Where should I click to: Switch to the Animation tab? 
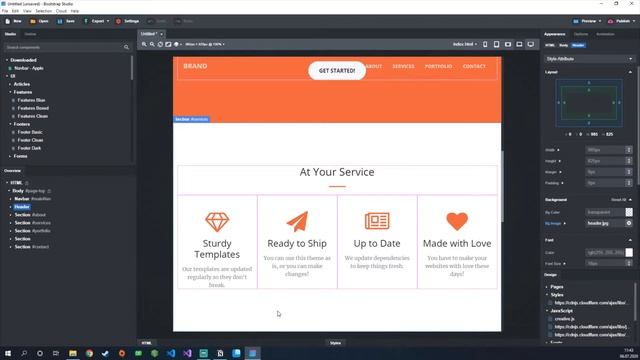(x=605, y=34)
